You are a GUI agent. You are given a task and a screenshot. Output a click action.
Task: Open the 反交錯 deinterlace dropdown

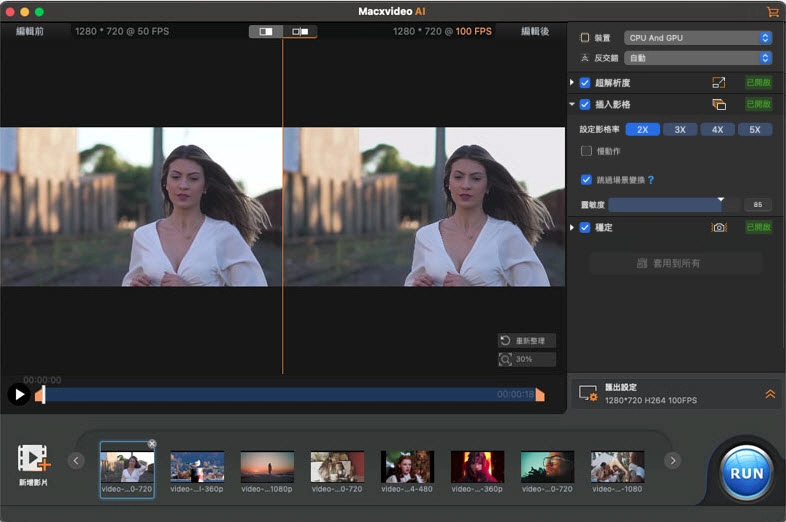click(698, 58)
